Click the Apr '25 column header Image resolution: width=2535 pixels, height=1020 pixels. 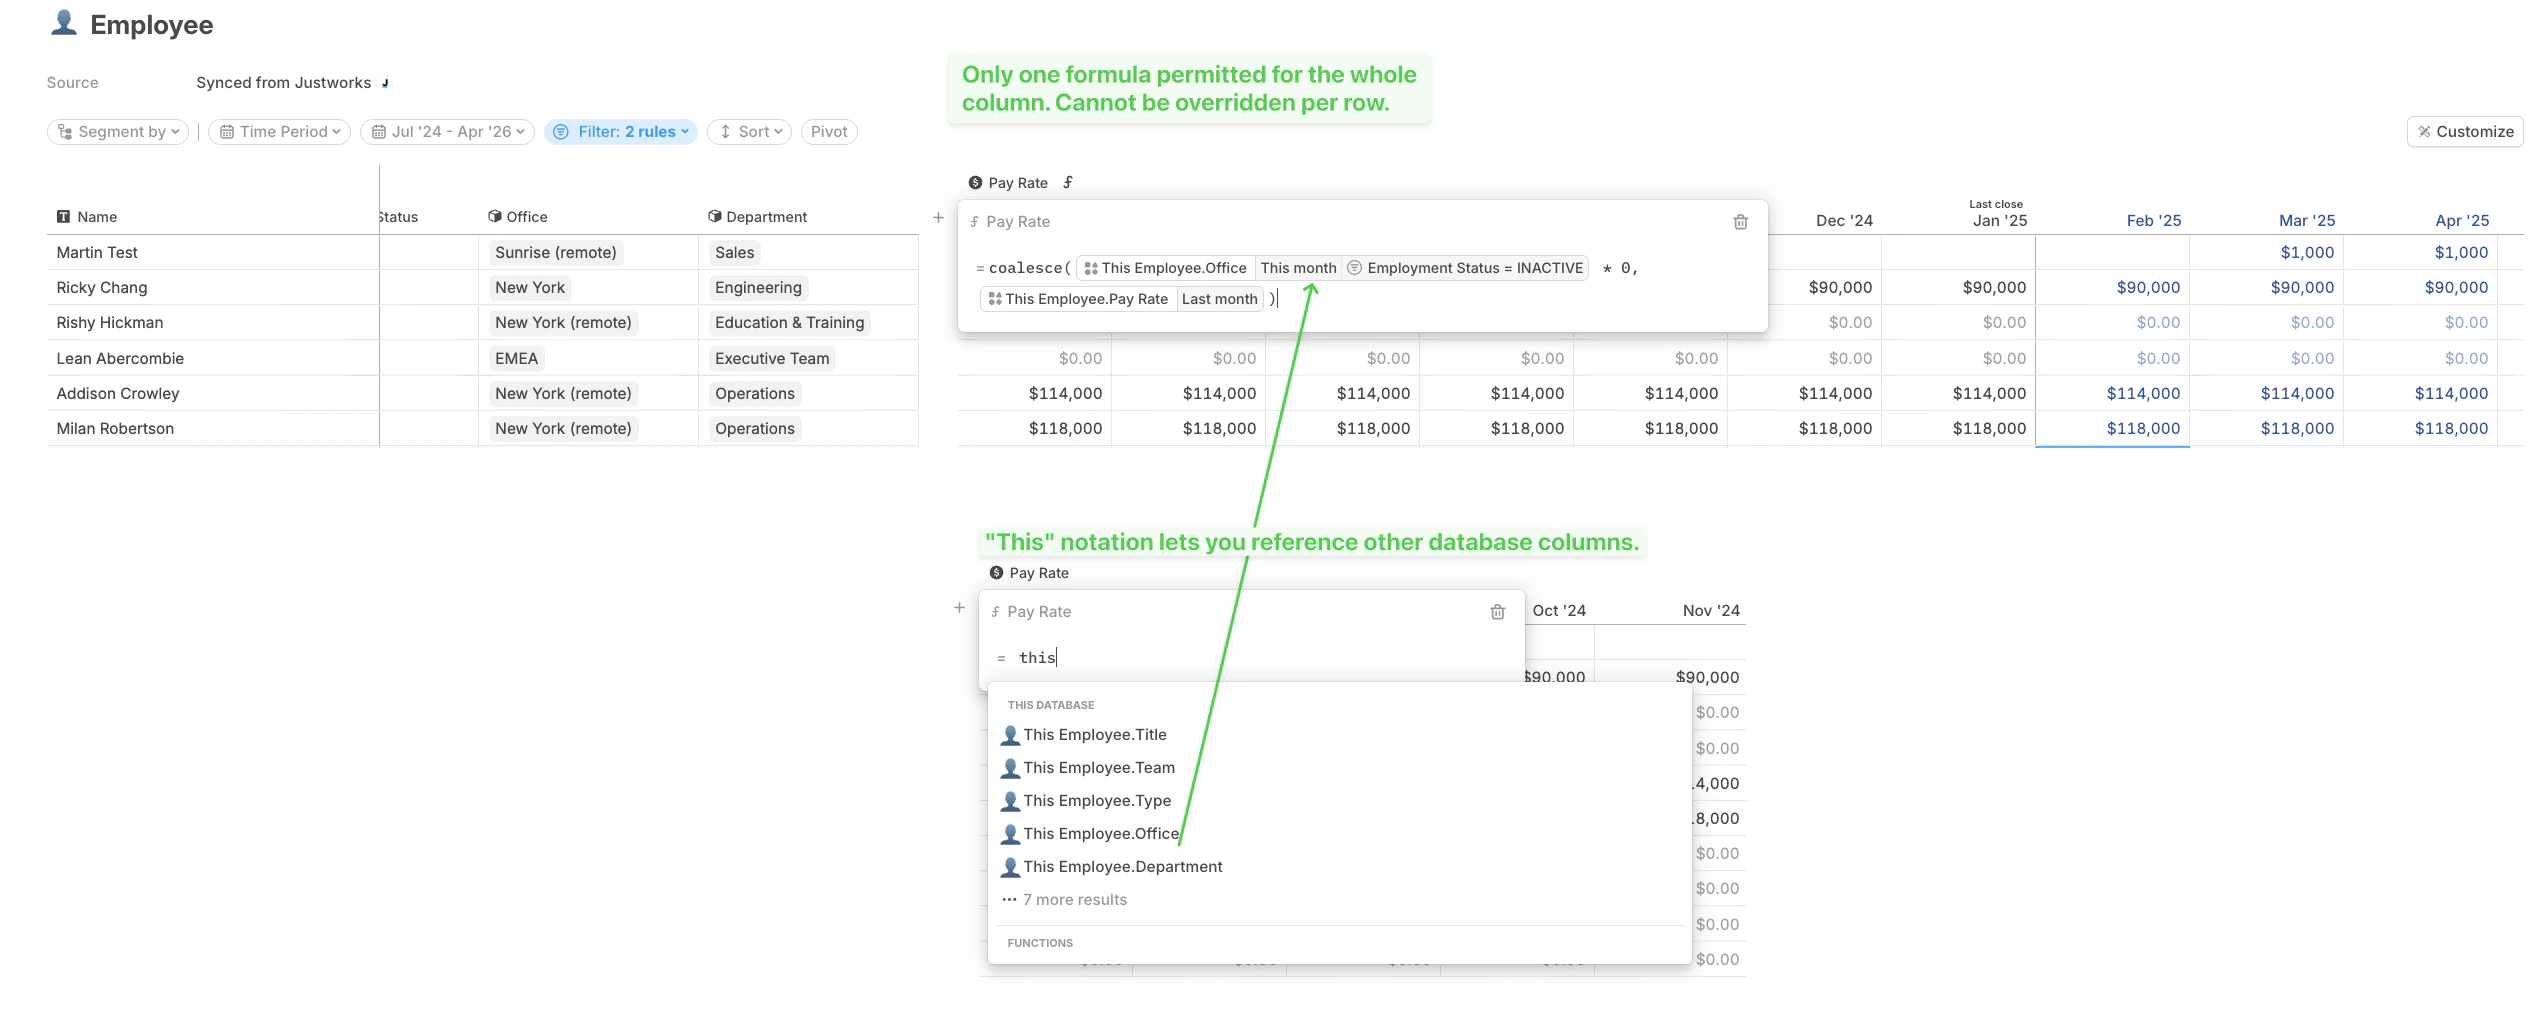click(2462, 221)
